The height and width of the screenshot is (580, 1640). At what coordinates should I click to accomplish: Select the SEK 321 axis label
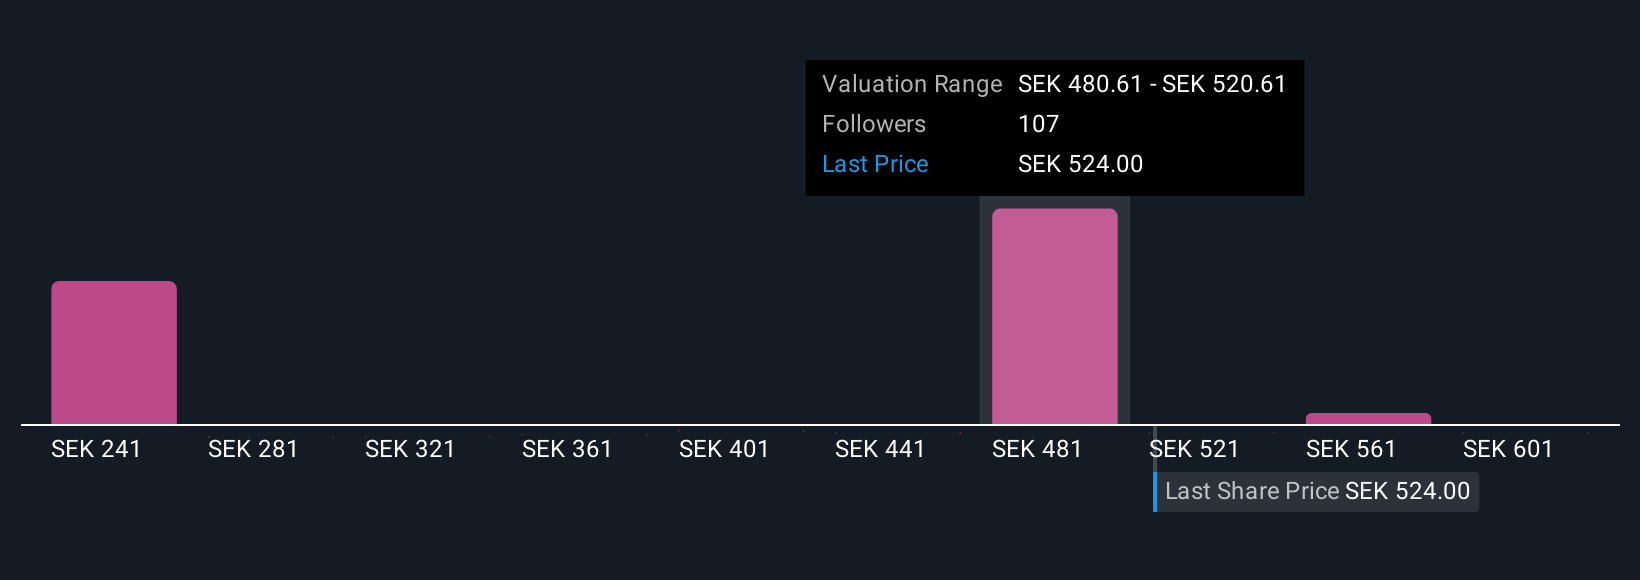(410, 450)
